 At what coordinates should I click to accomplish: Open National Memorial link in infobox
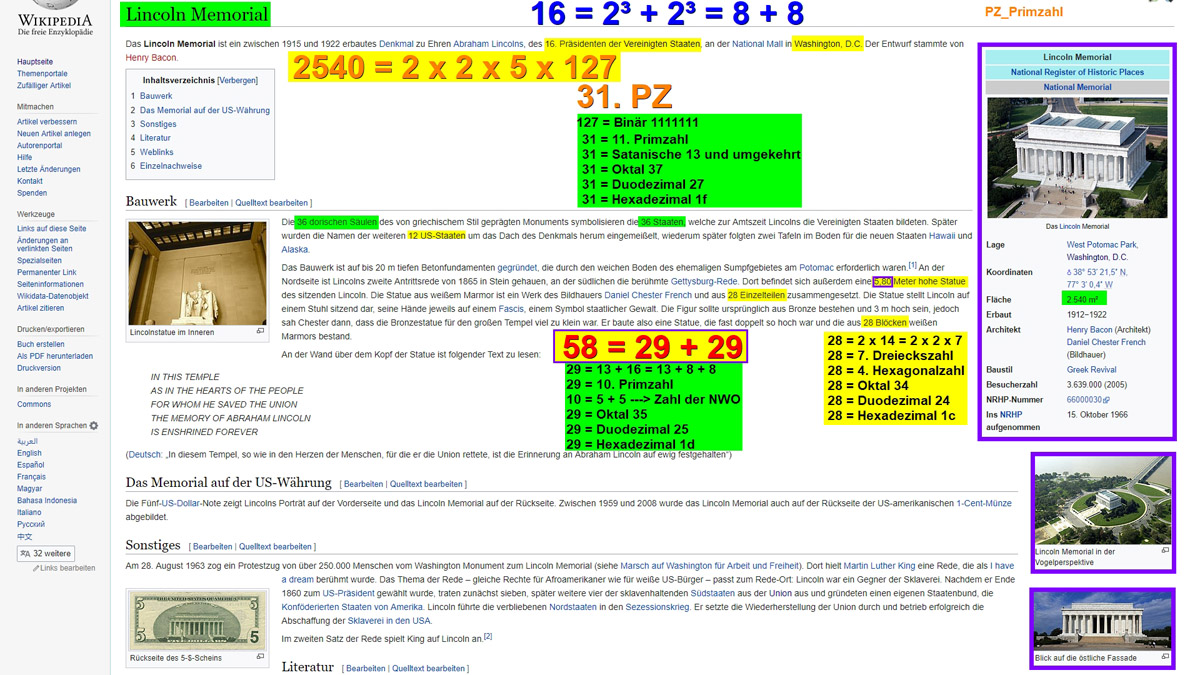(1077, 87)
